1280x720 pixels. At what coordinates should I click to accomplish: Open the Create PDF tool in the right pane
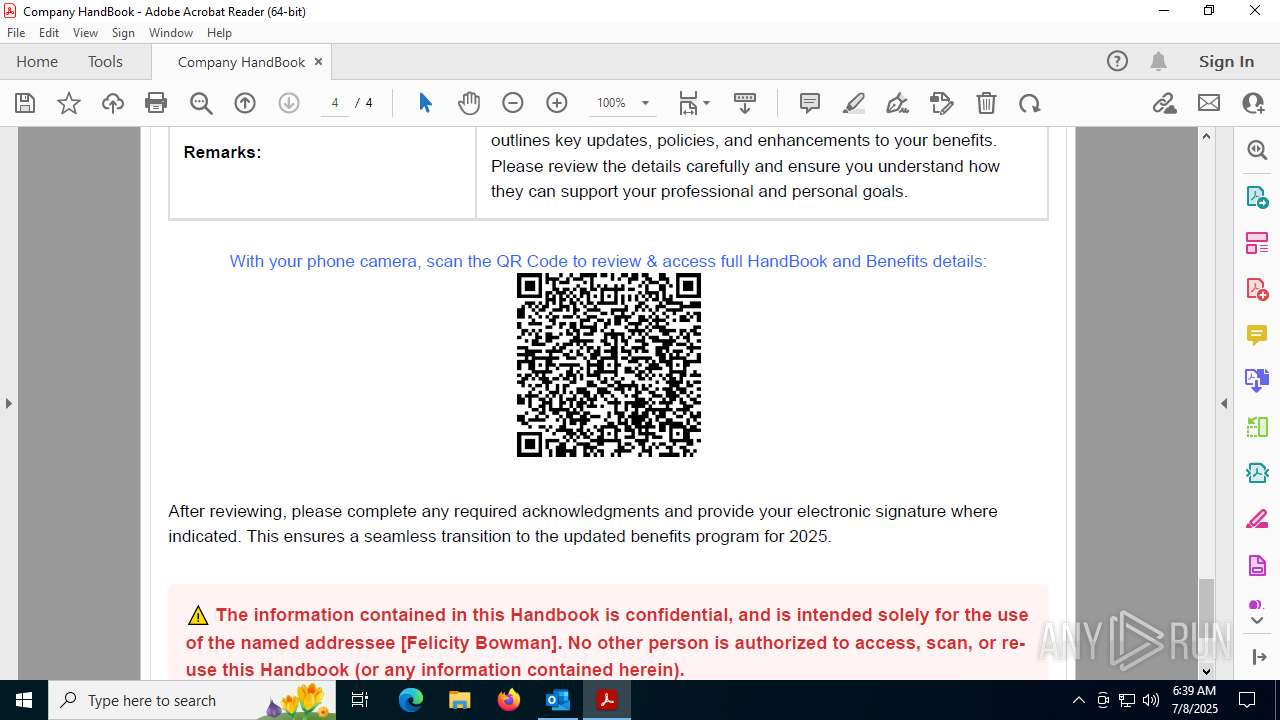1257,288
